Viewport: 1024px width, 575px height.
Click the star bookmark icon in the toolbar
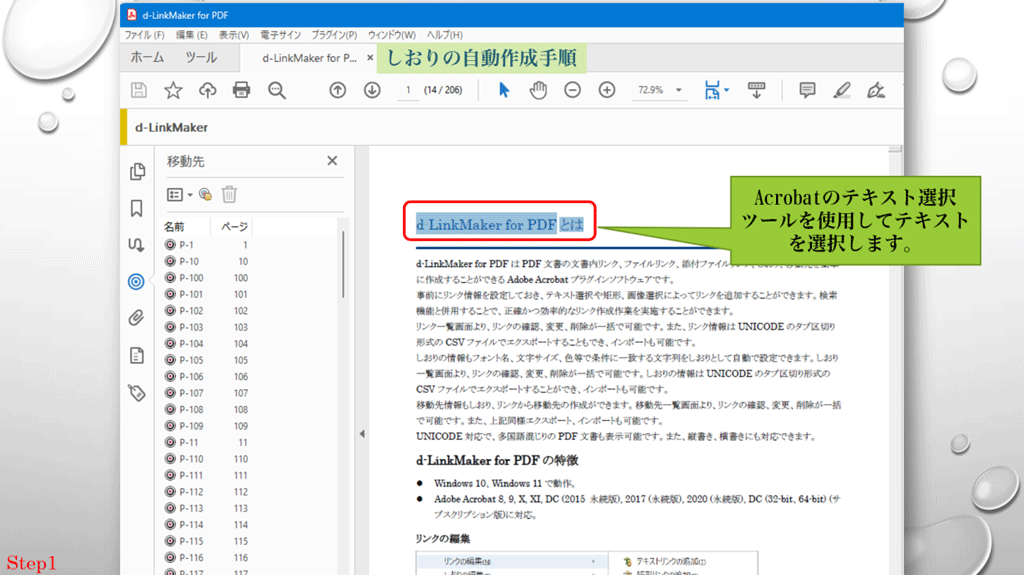click(173, 90)
